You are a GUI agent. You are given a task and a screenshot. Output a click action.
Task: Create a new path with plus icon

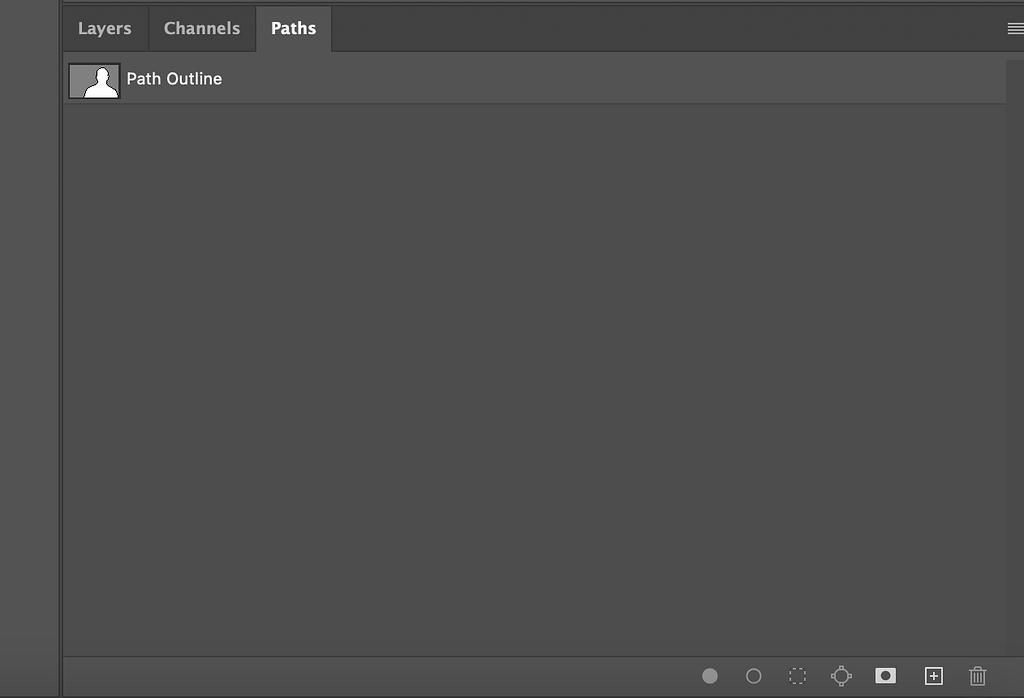coord(933,676)
